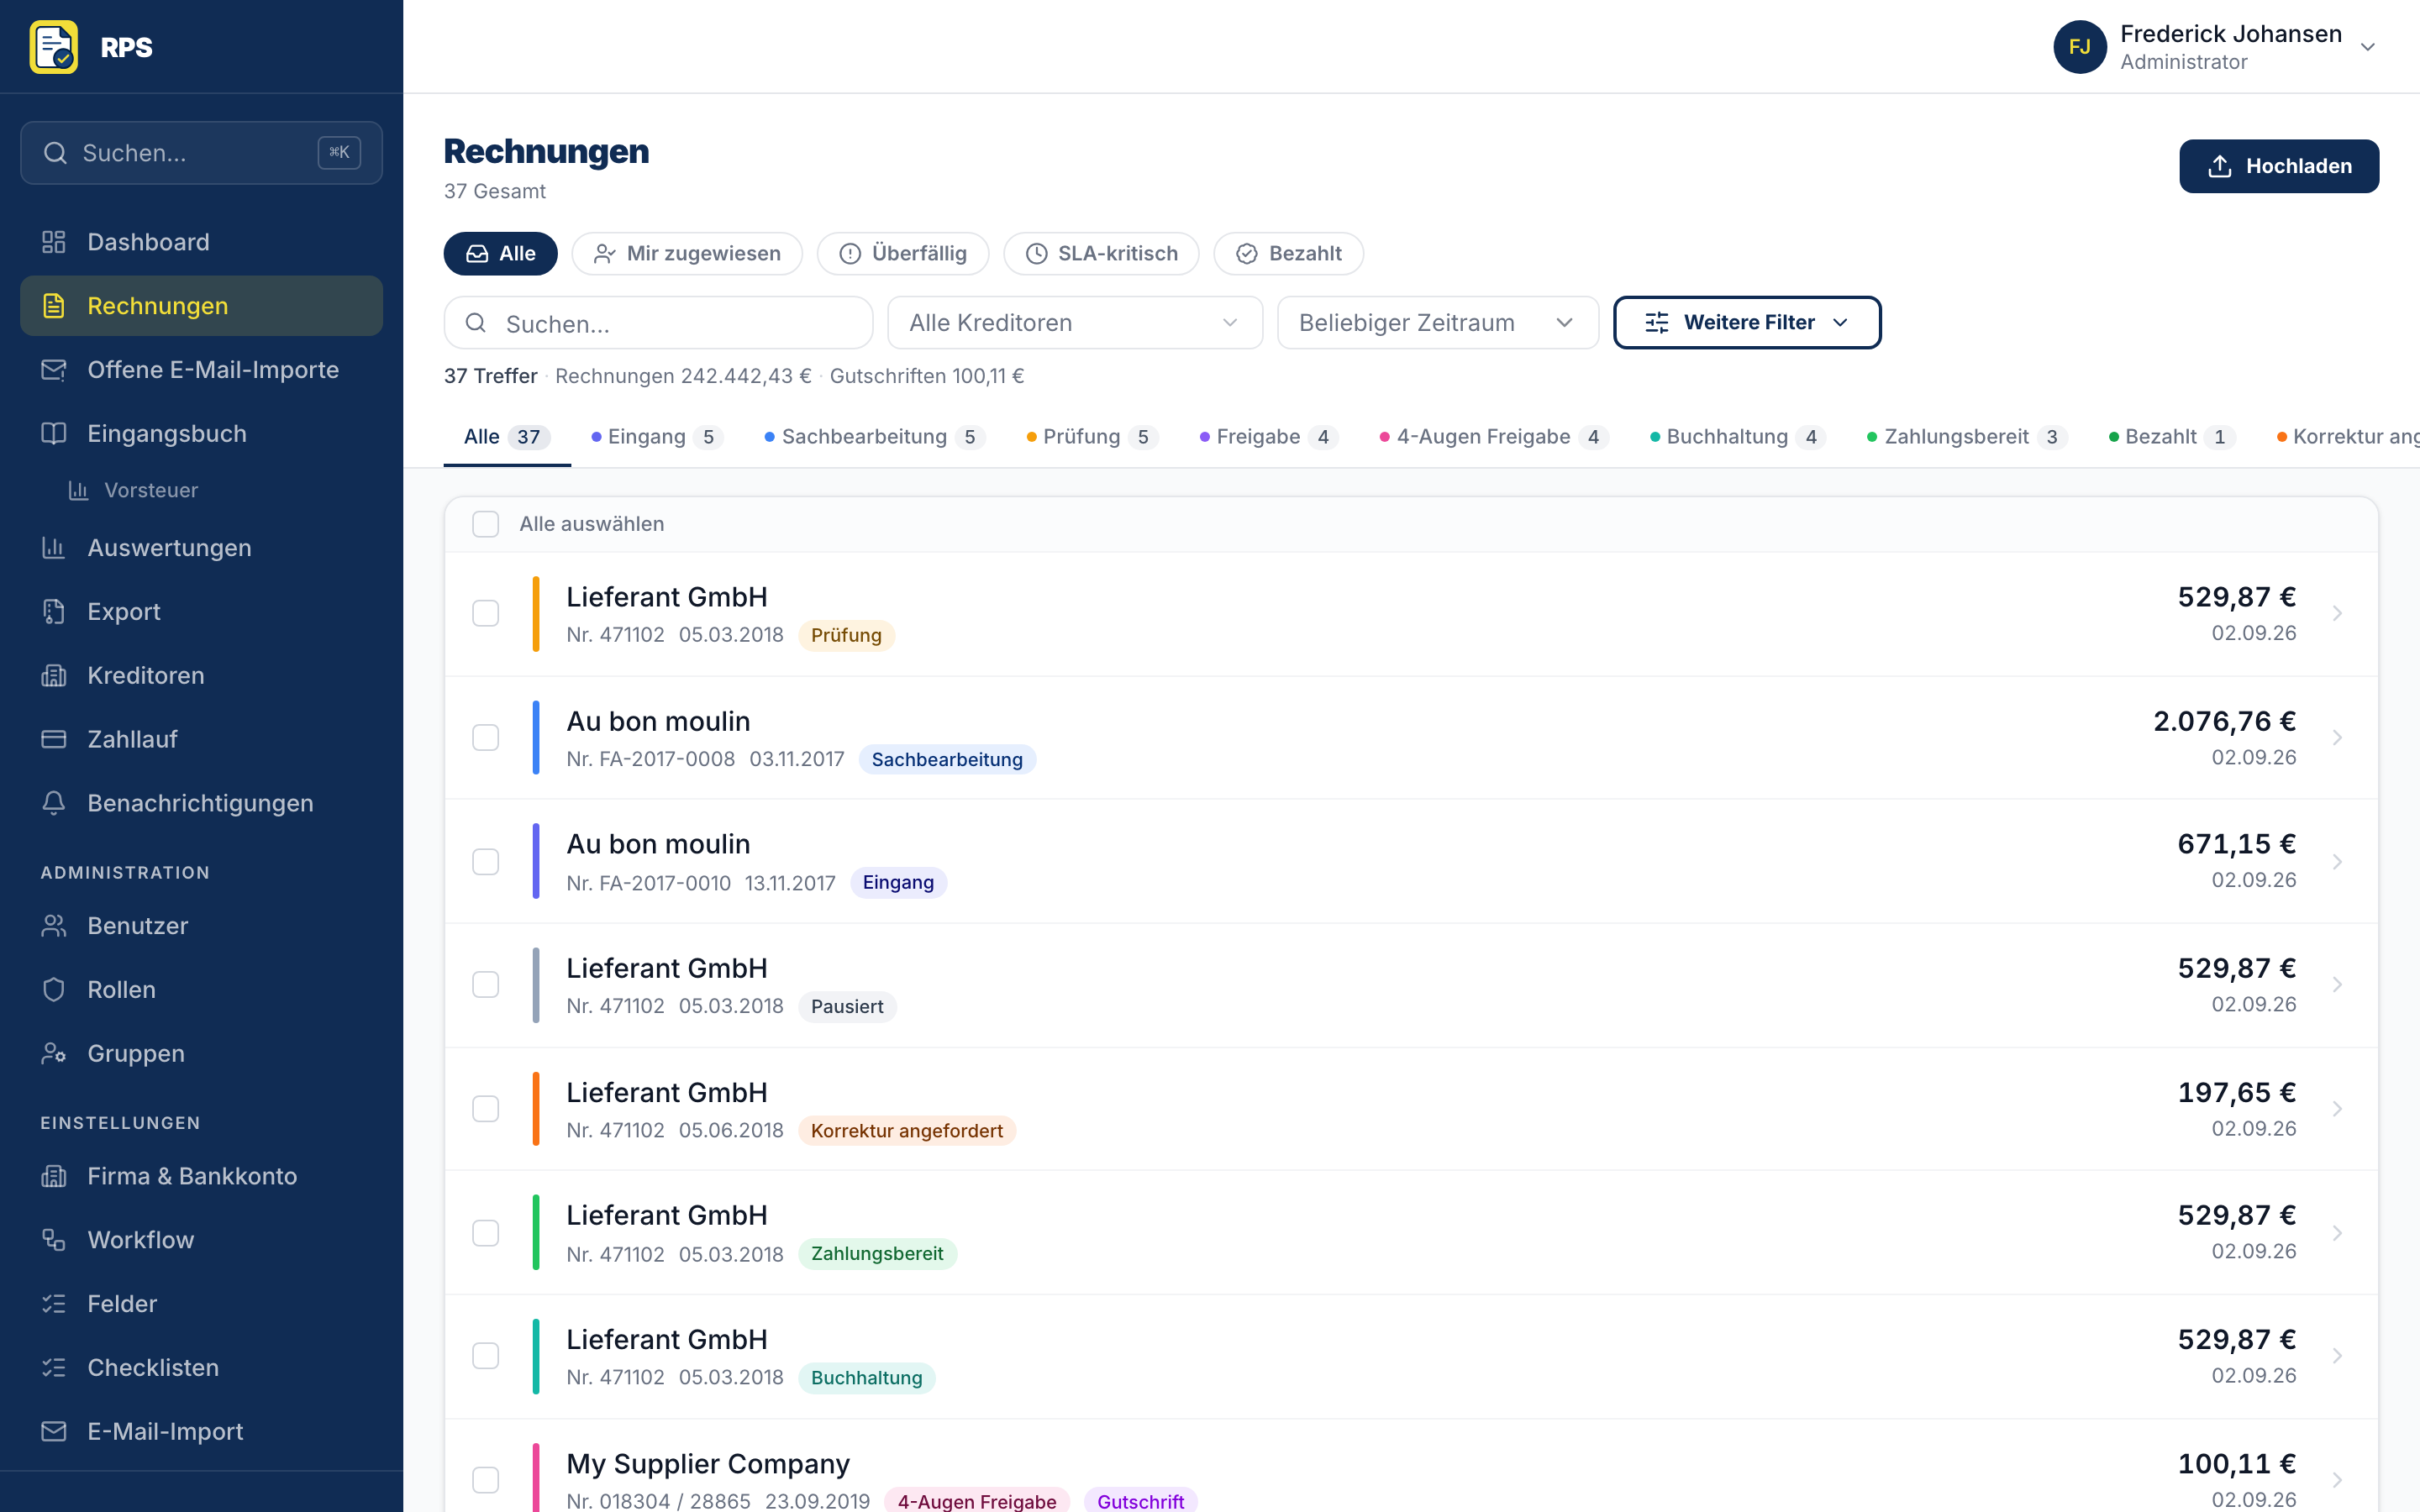Viewport: 2420px width, 1512px height.
Task: Open the Alle Kreditoren dropdown
Action: click(1075, 323)
